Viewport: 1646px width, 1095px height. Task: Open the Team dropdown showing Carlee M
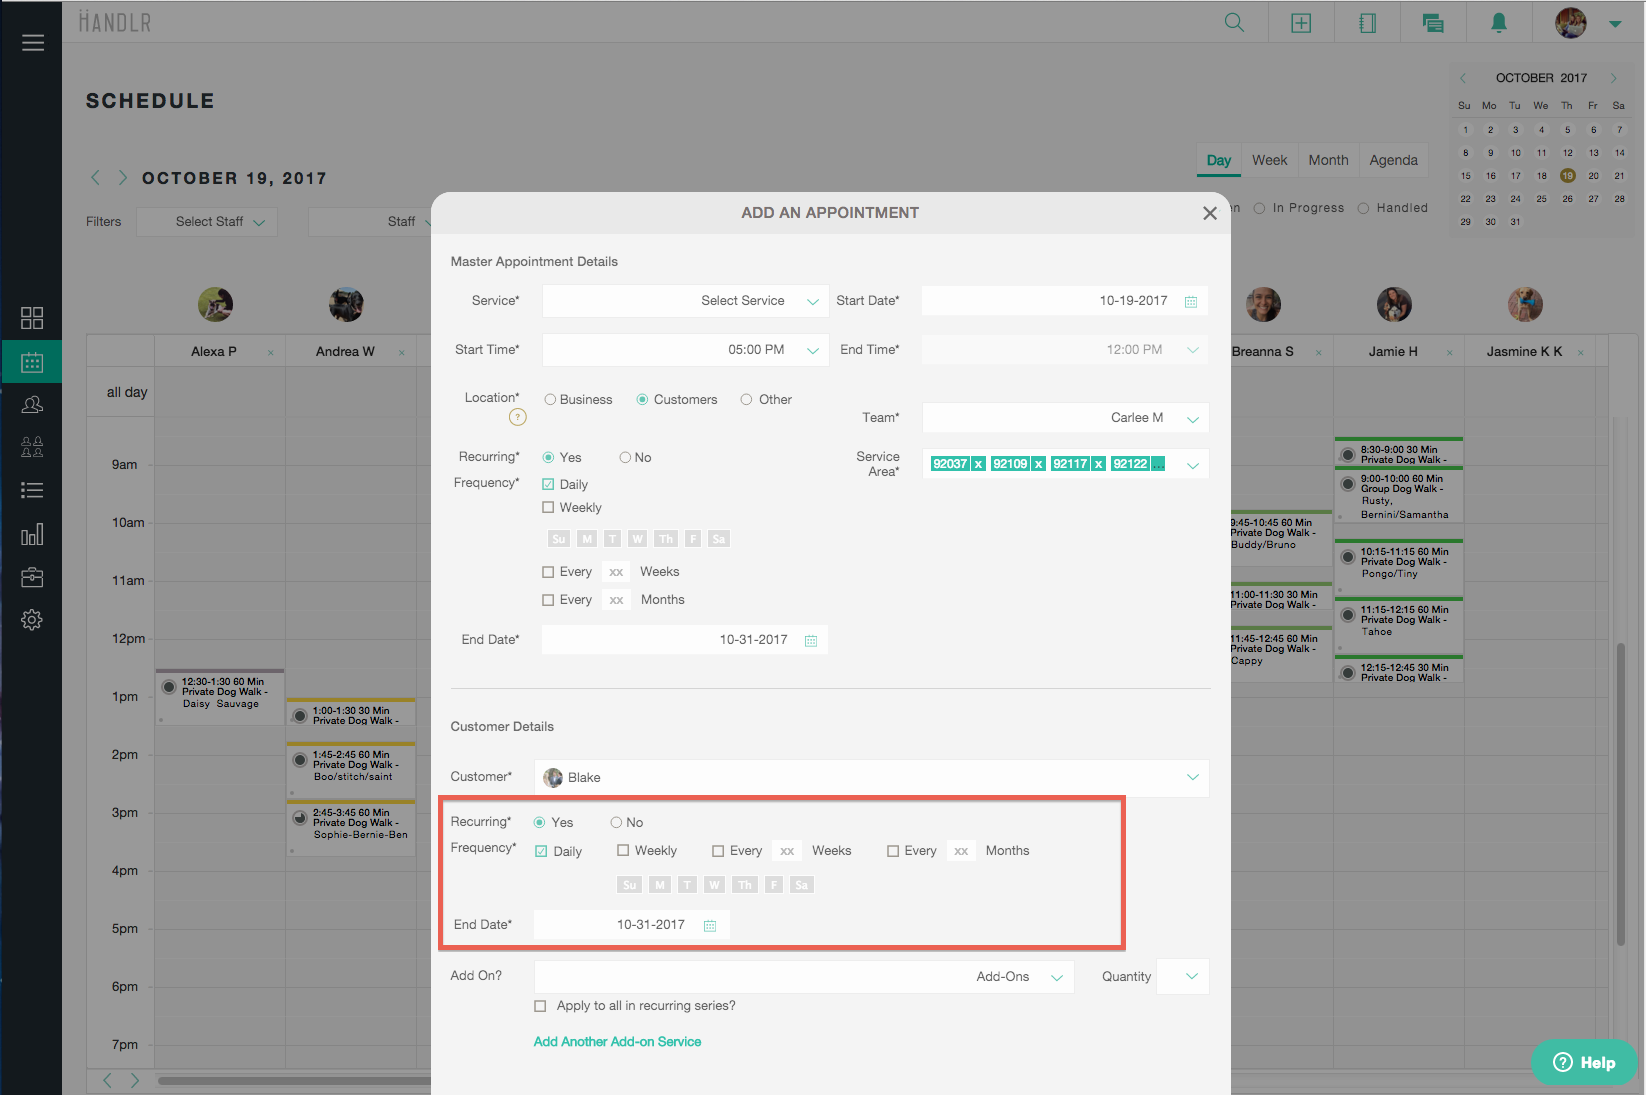pos(1192,419)
